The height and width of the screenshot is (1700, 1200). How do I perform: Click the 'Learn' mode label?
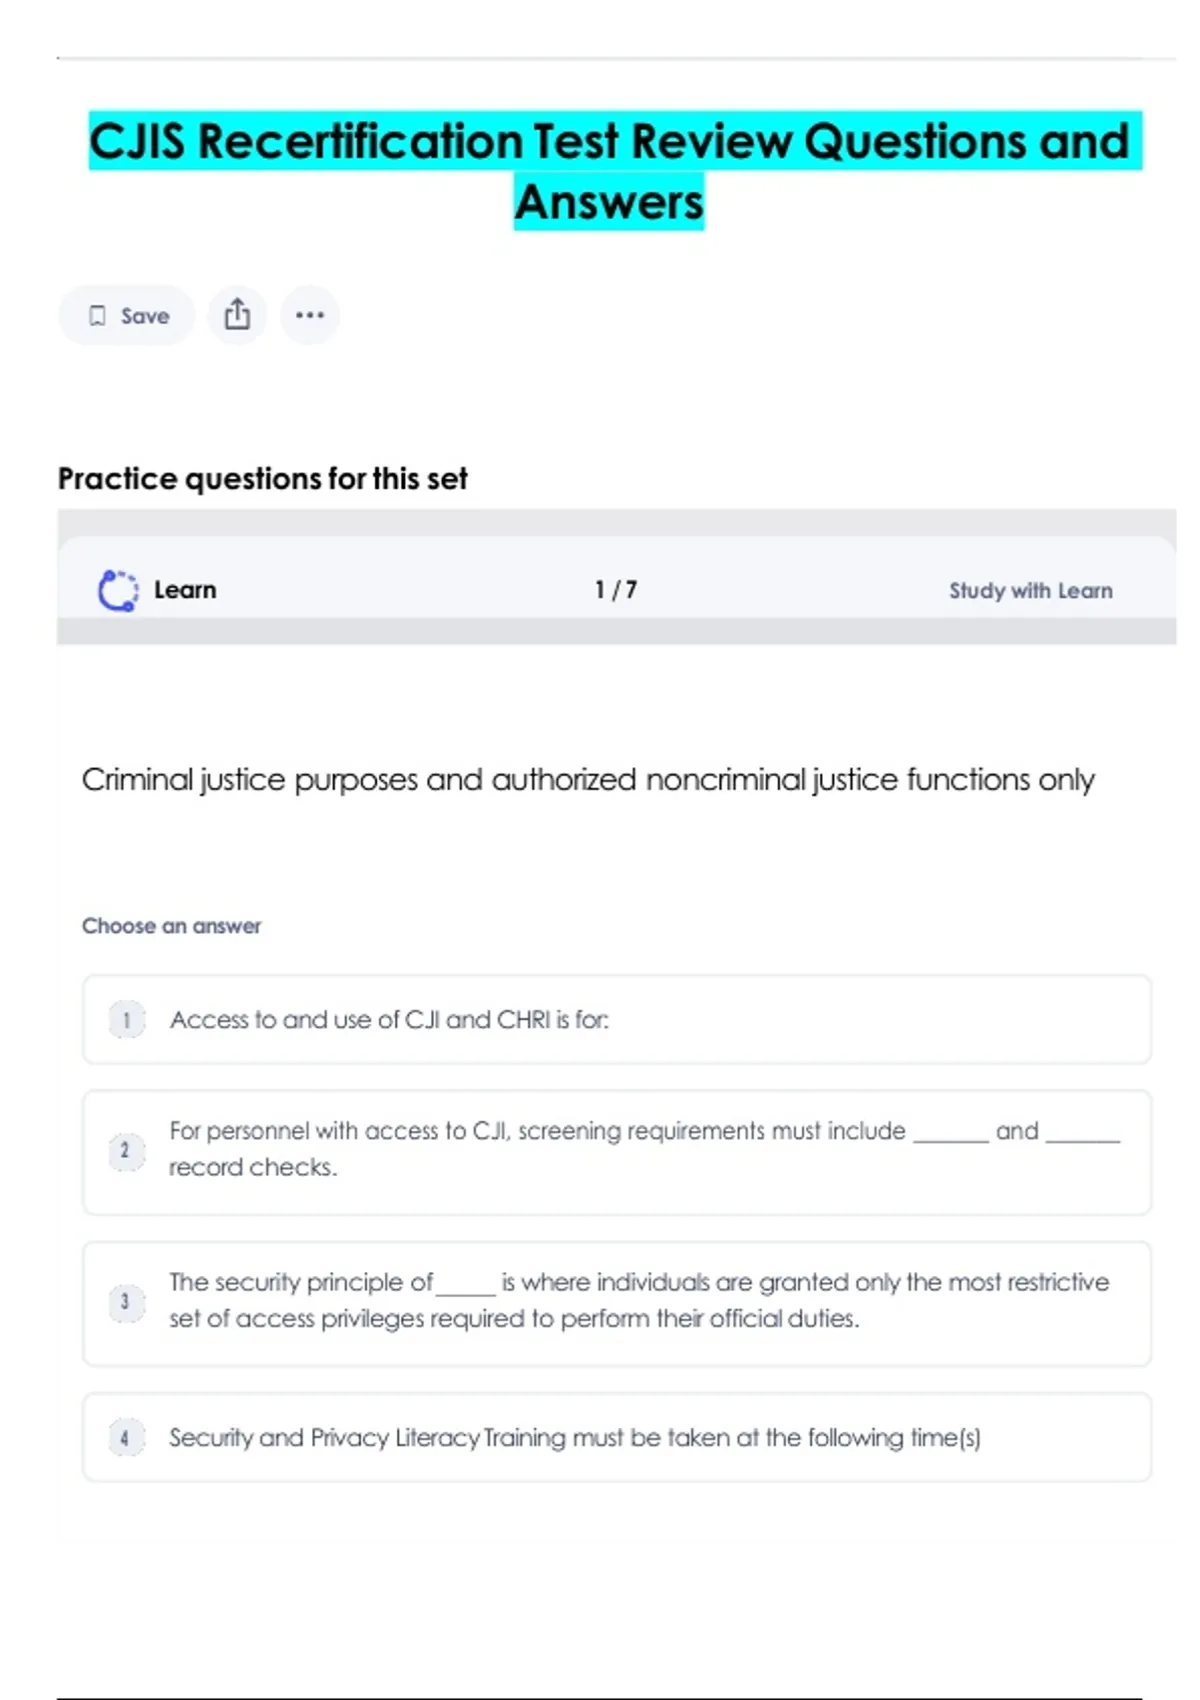[185, 590]
